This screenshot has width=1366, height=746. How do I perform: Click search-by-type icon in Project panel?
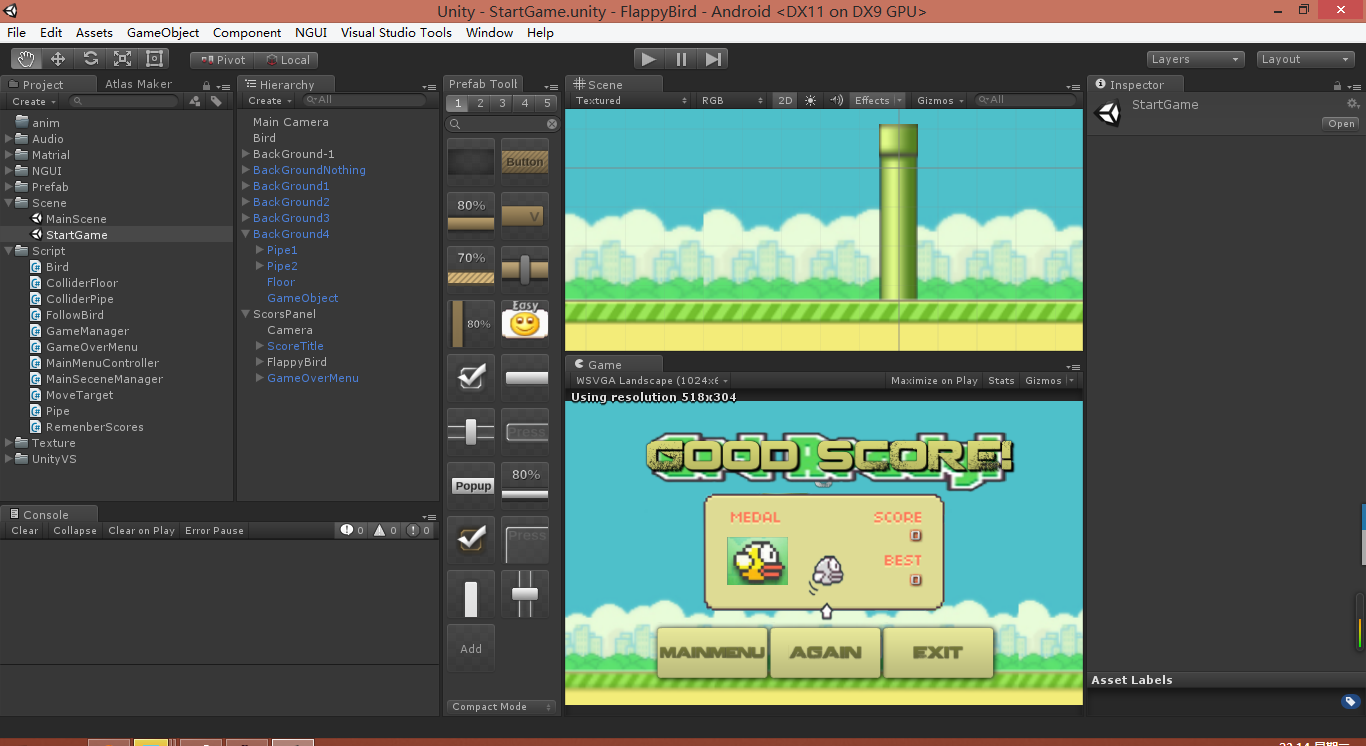195,101
